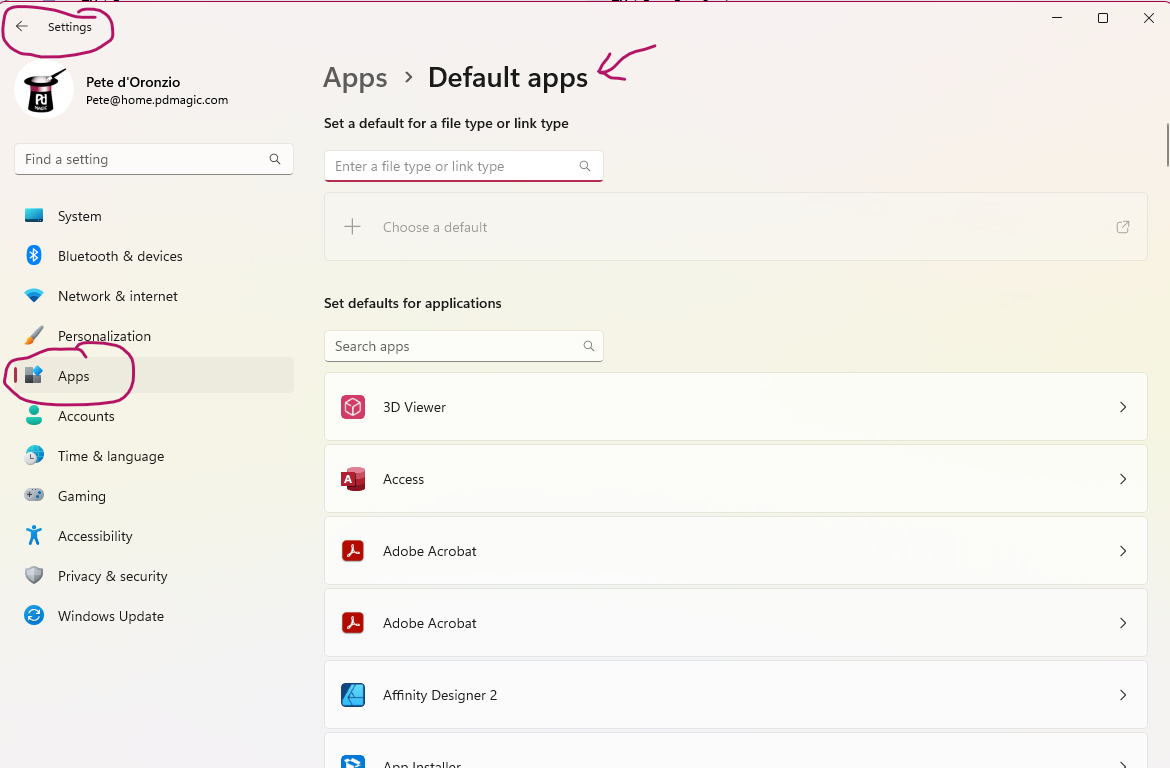Viewport: 1170px width, 768px height.
Task: Click the Time & language globe icon
Action: pyautogui.click(x=34, y=456)
